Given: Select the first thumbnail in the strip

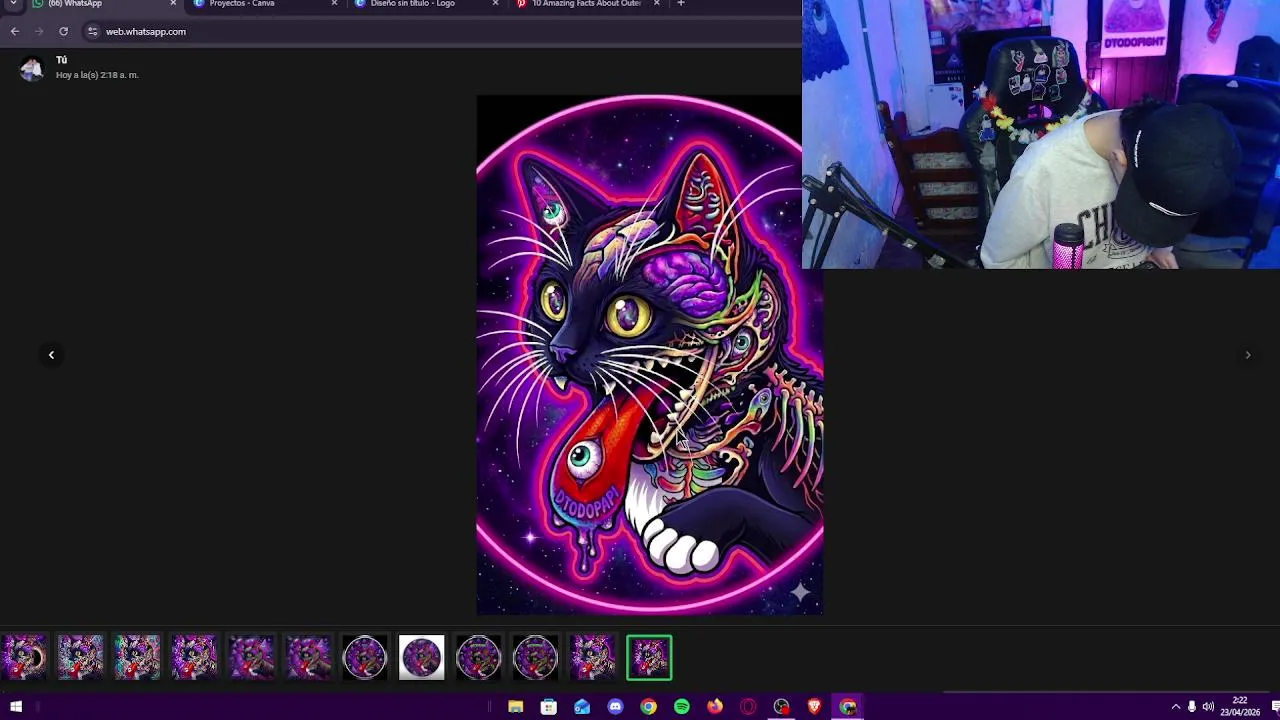Looking at the screenshot, I should 24,658.
